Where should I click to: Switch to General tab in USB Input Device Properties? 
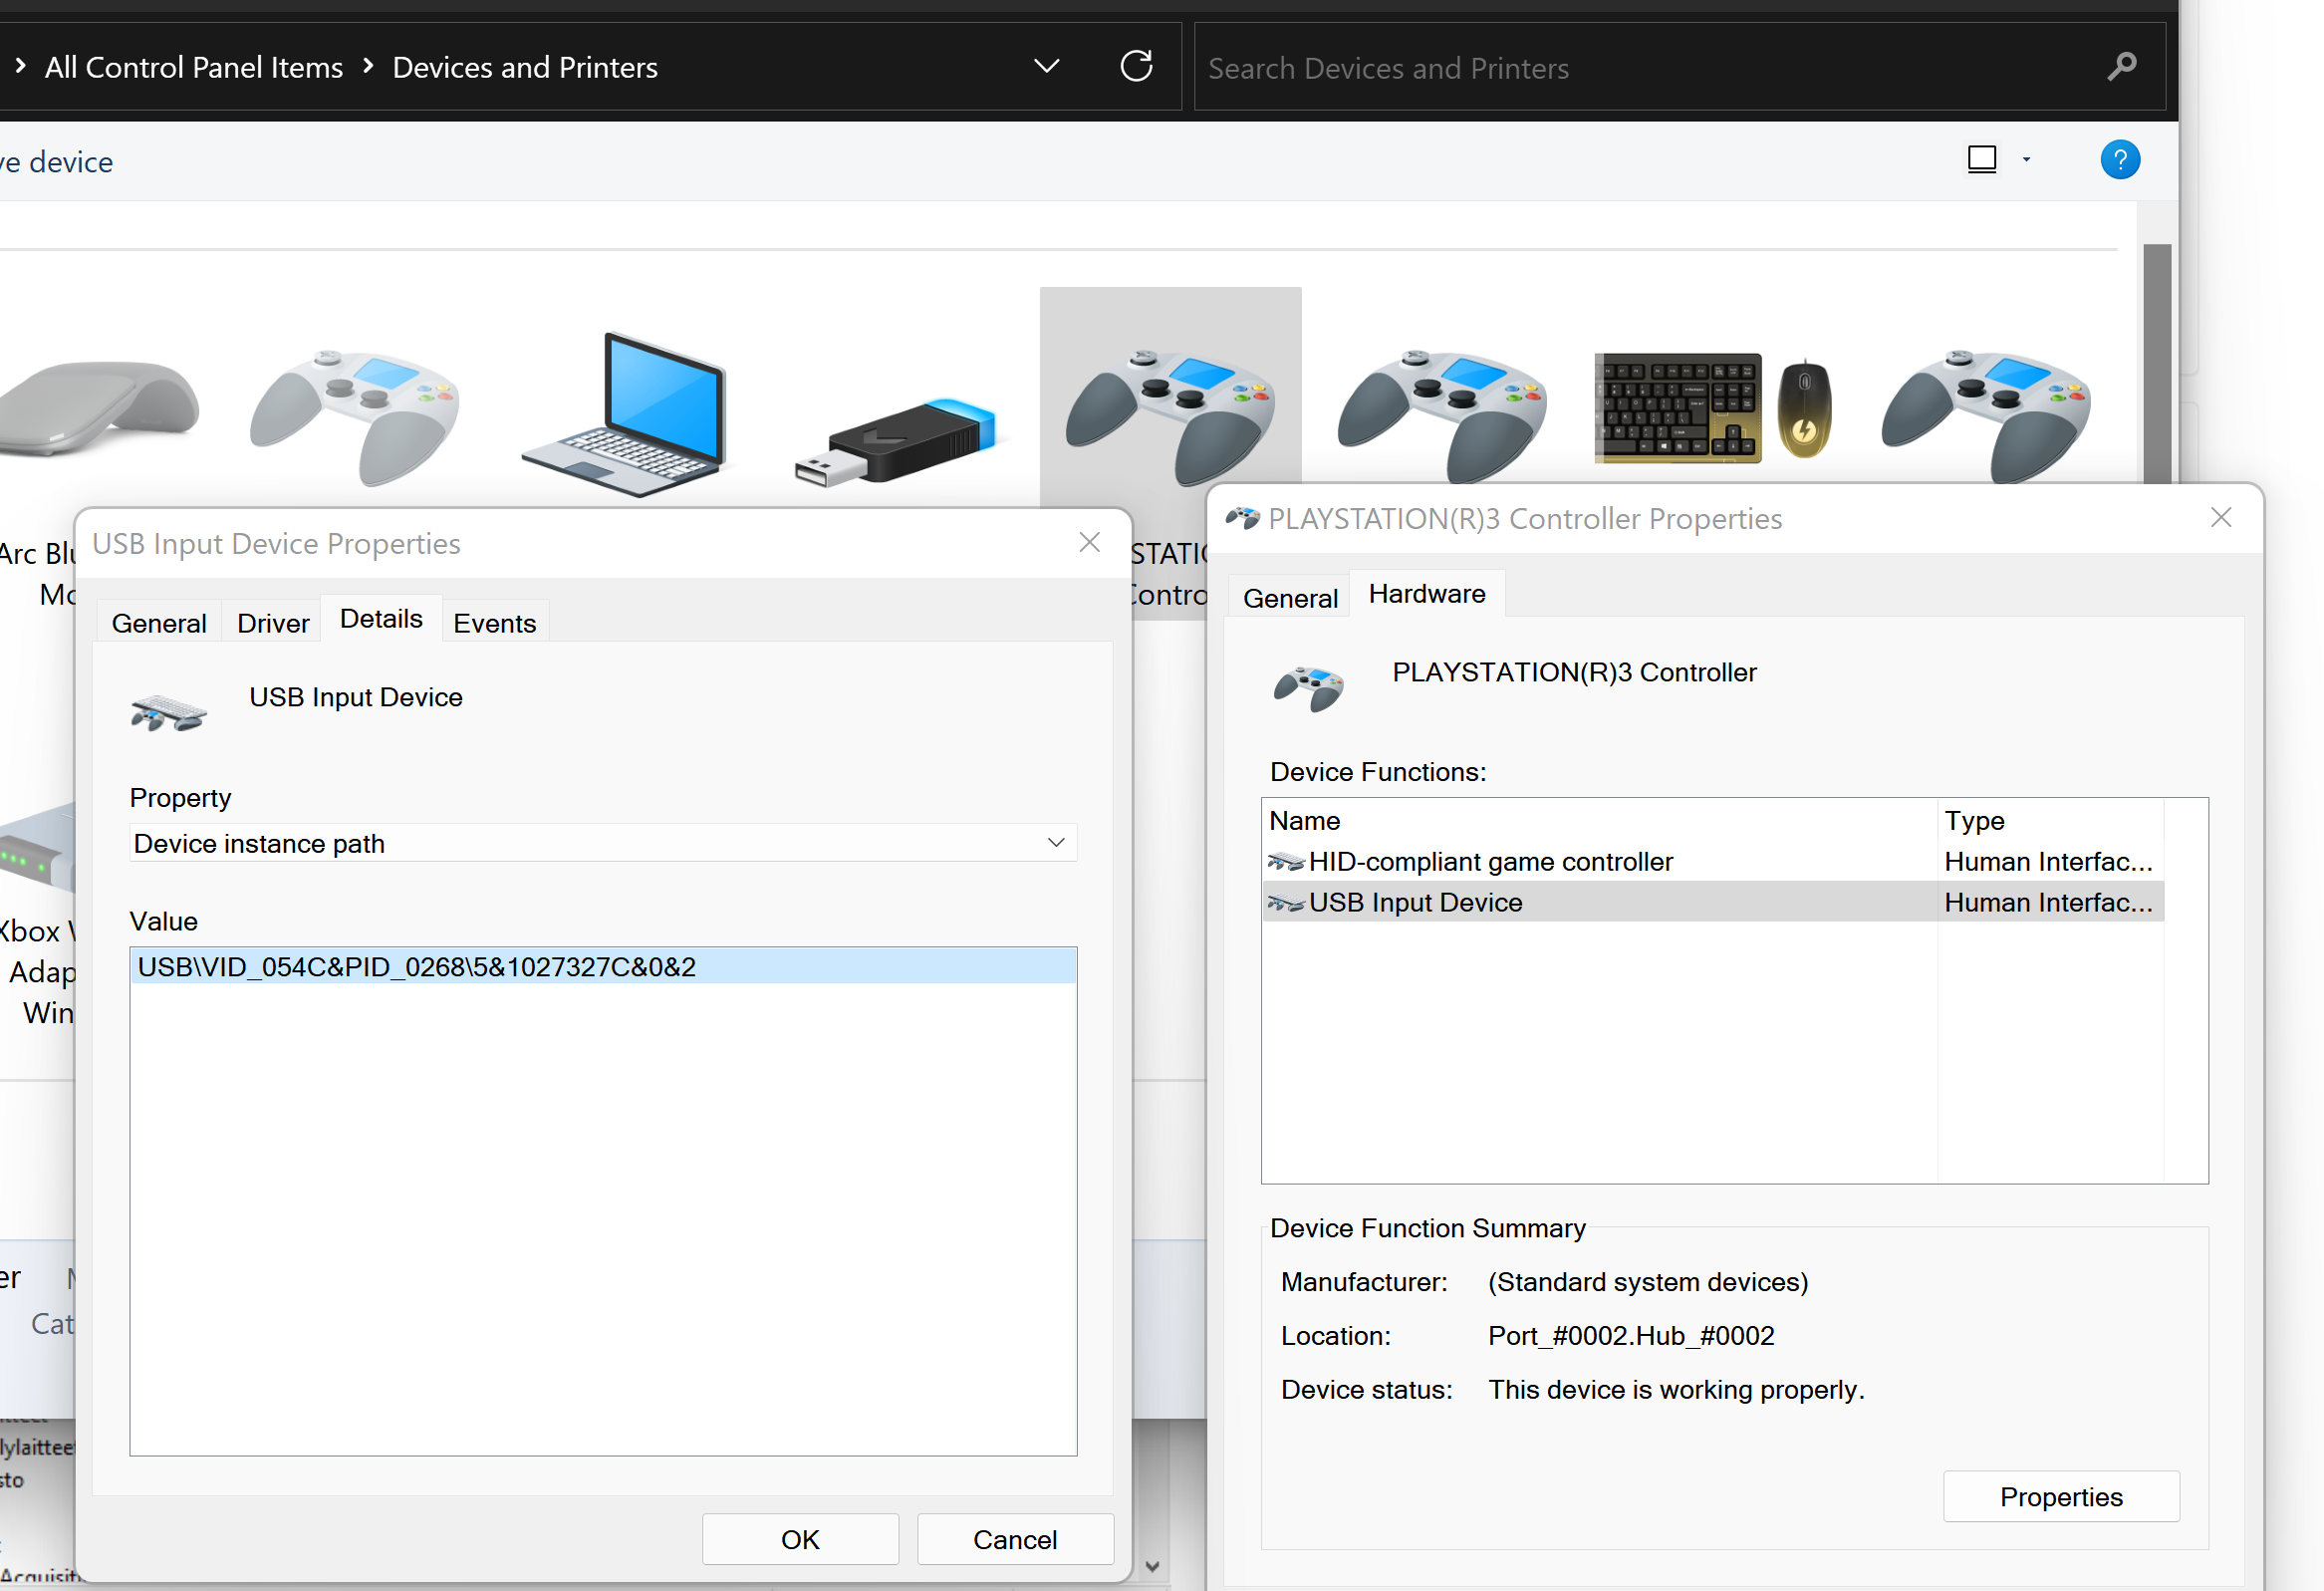159,623
